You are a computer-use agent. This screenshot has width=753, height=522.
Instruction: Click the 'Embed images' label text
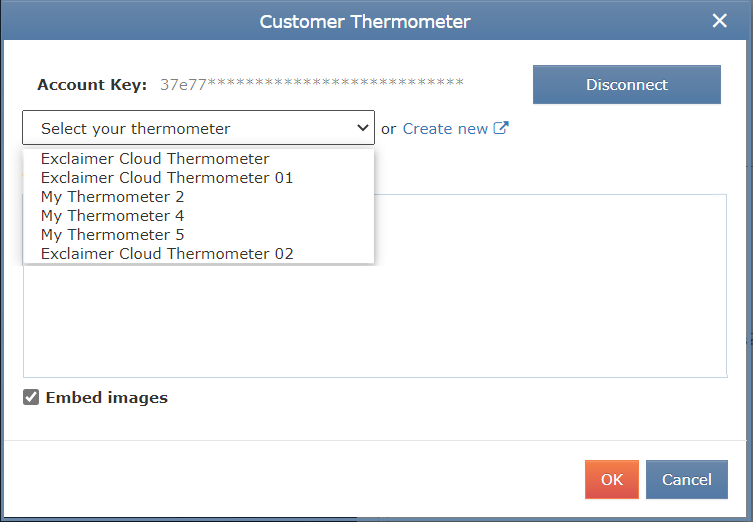click(107, 398)
